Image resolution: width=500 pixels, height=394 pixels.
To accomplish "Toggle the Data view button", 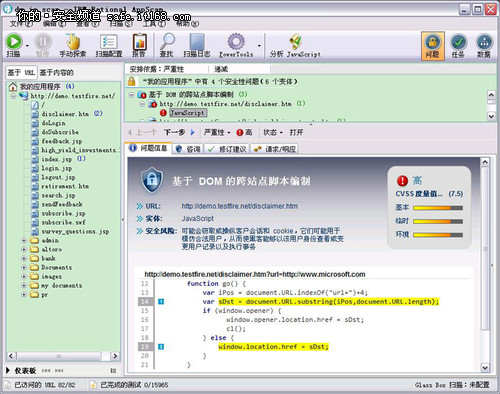I will 484,46.
